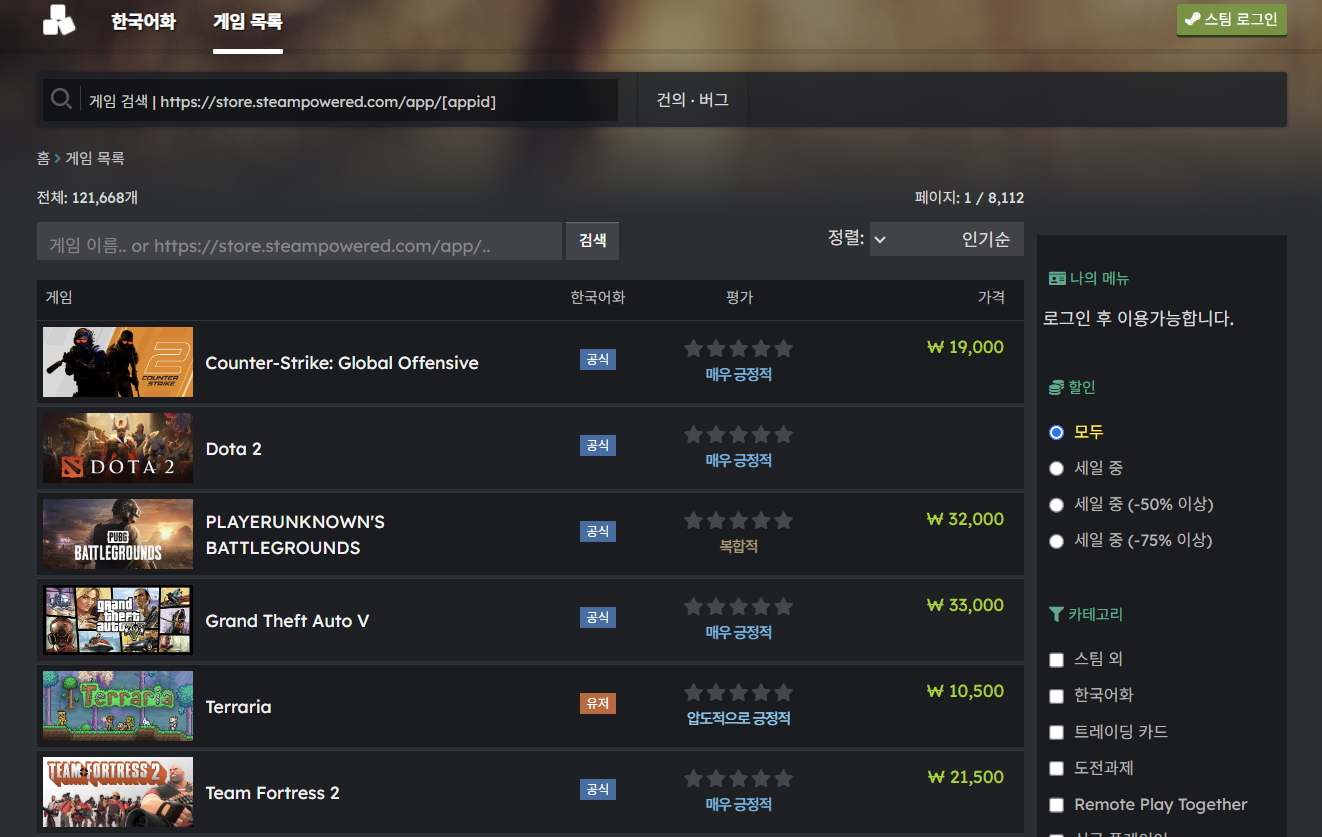Image resolution: width=1322 pixels, height=837 pixels.
Task: Click the 공식 badge for PLAYERUNKNOWN'S BATTLEGROUNDS
Action: pyautogui.click(x=598, y=531)
